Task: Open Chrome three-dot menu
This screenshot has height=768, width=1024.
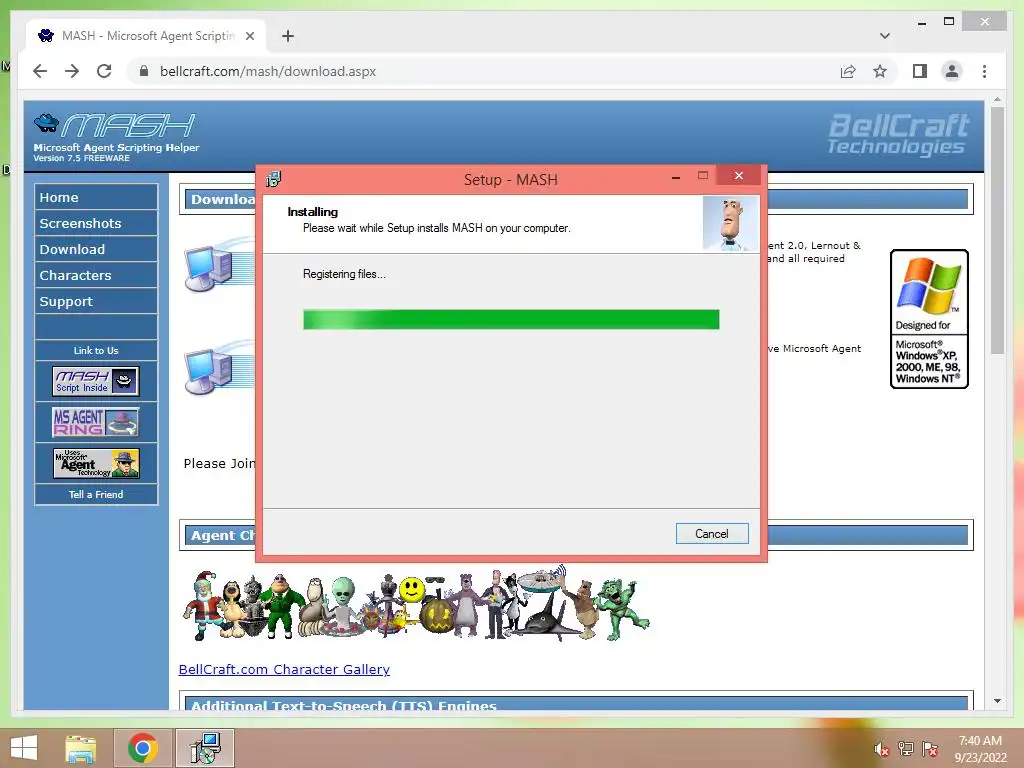Action: click(984, 71)
